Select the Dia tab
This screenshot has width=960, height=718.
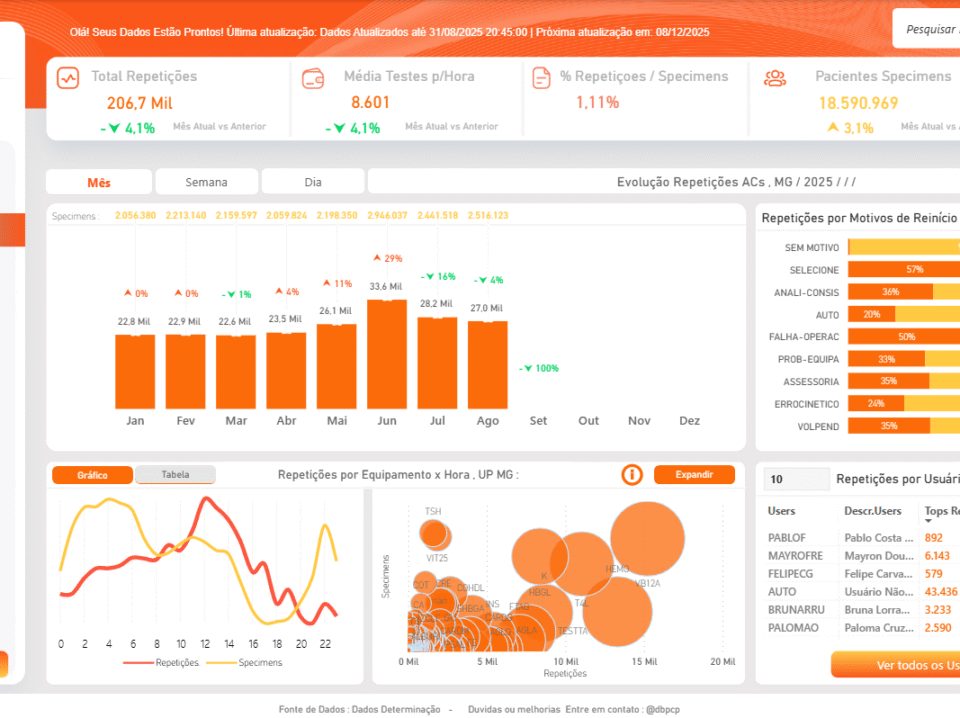(313, 182)
